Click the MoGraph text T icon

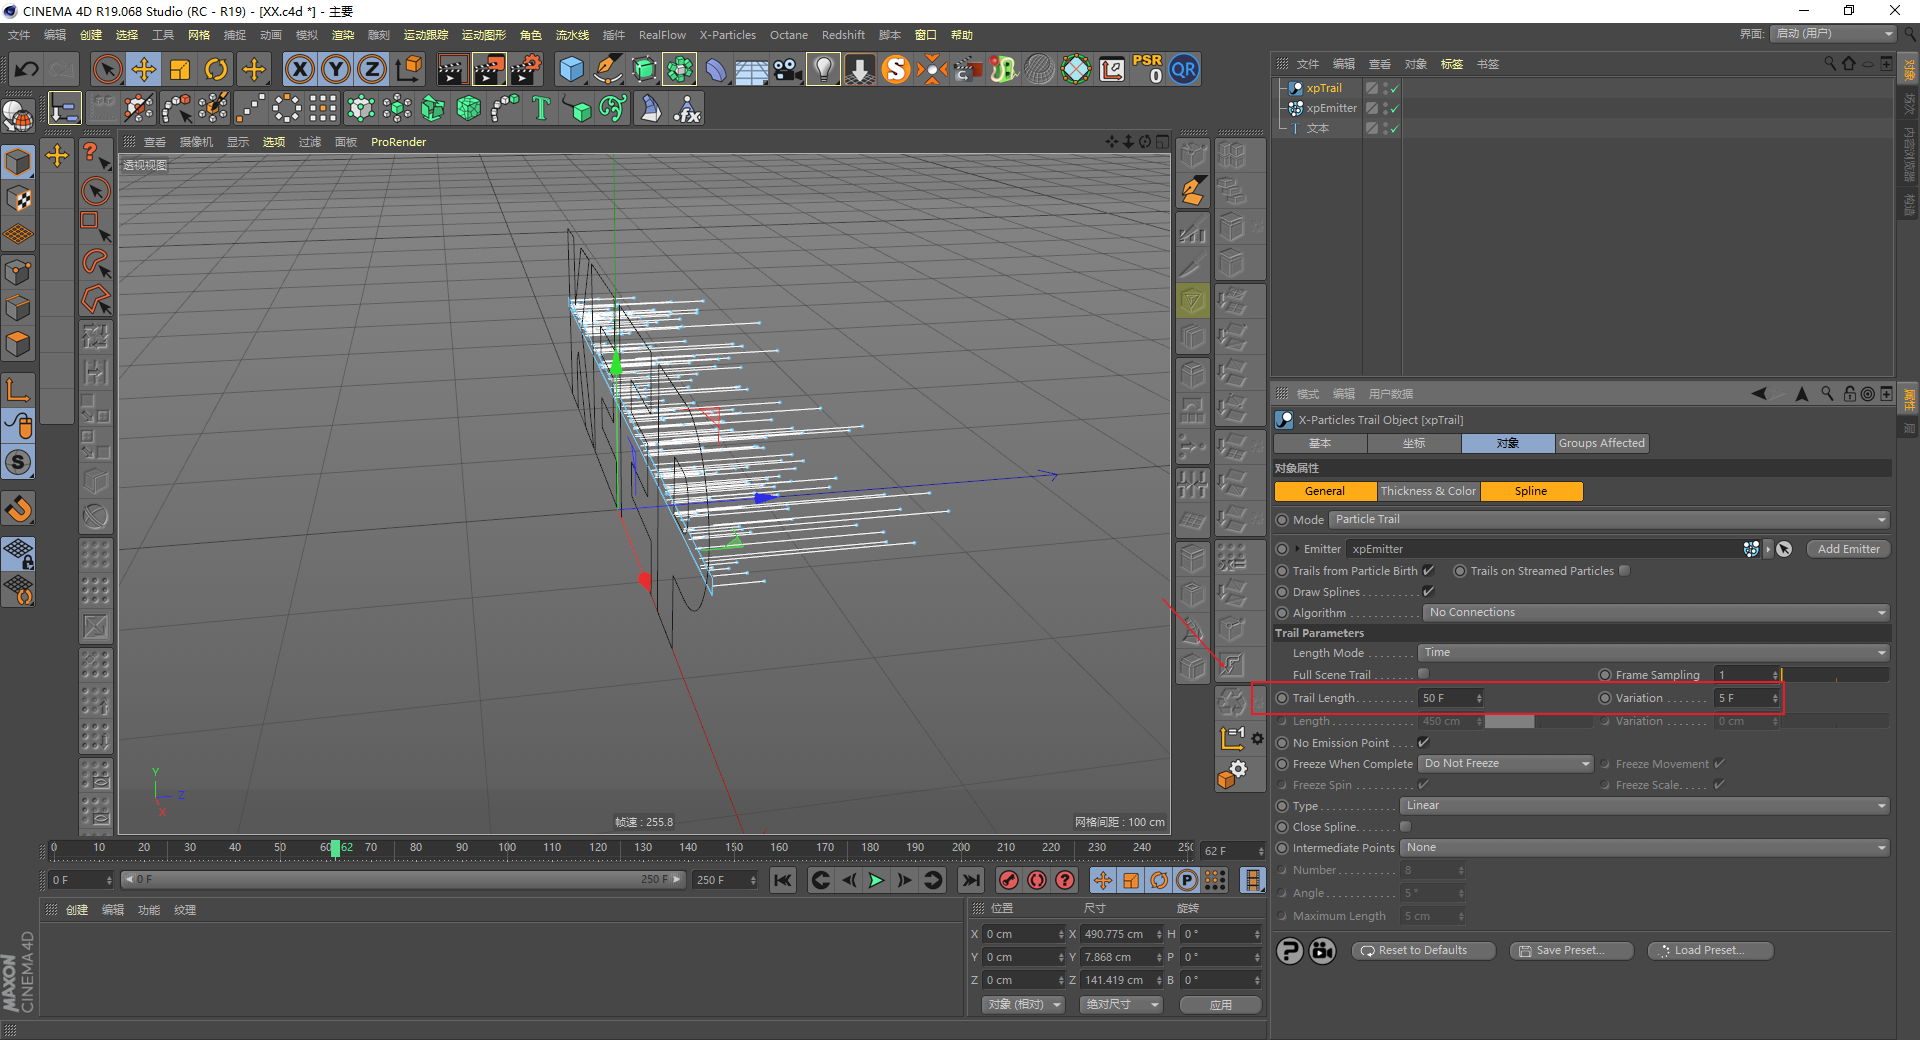(x=541, y=108)
